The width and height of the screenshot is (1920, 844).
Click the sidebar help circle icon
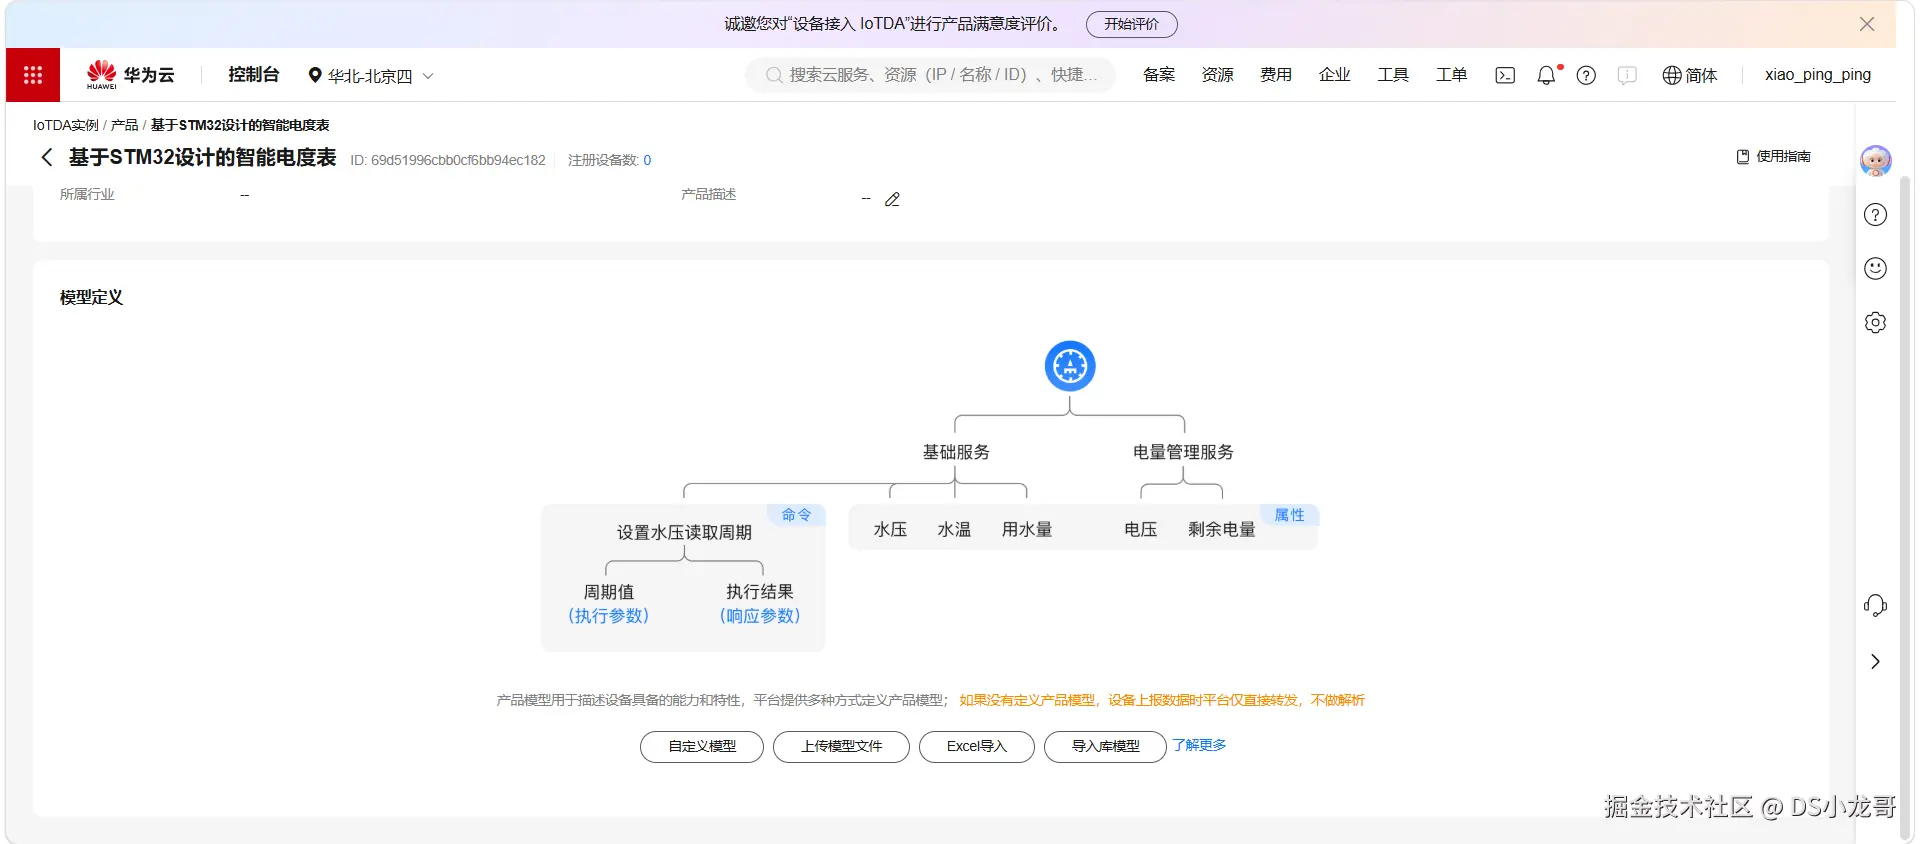click(1875, 215)
